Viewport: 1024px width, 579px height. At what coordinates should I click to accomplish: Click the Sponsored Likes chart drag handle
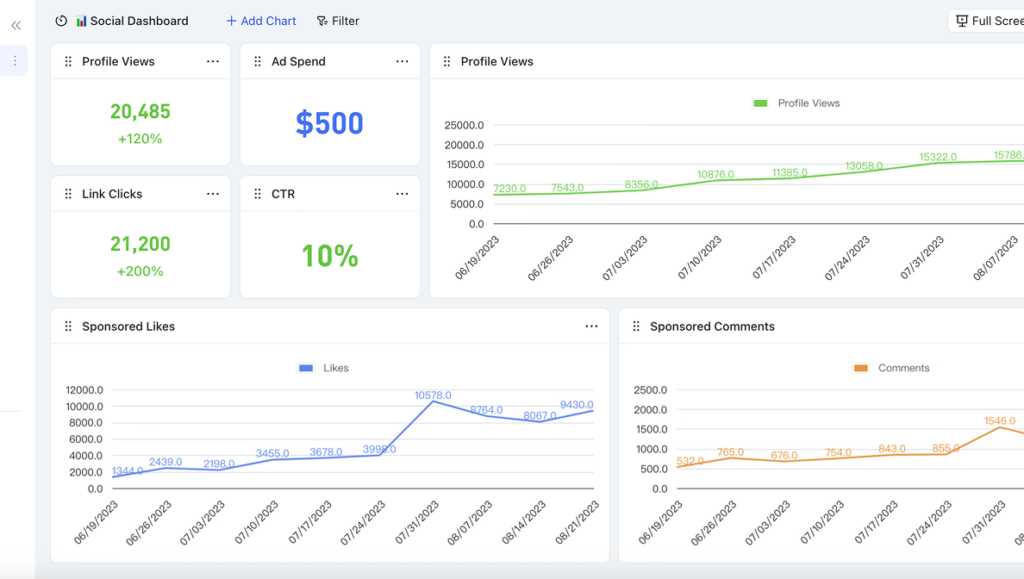pos(68,327)
